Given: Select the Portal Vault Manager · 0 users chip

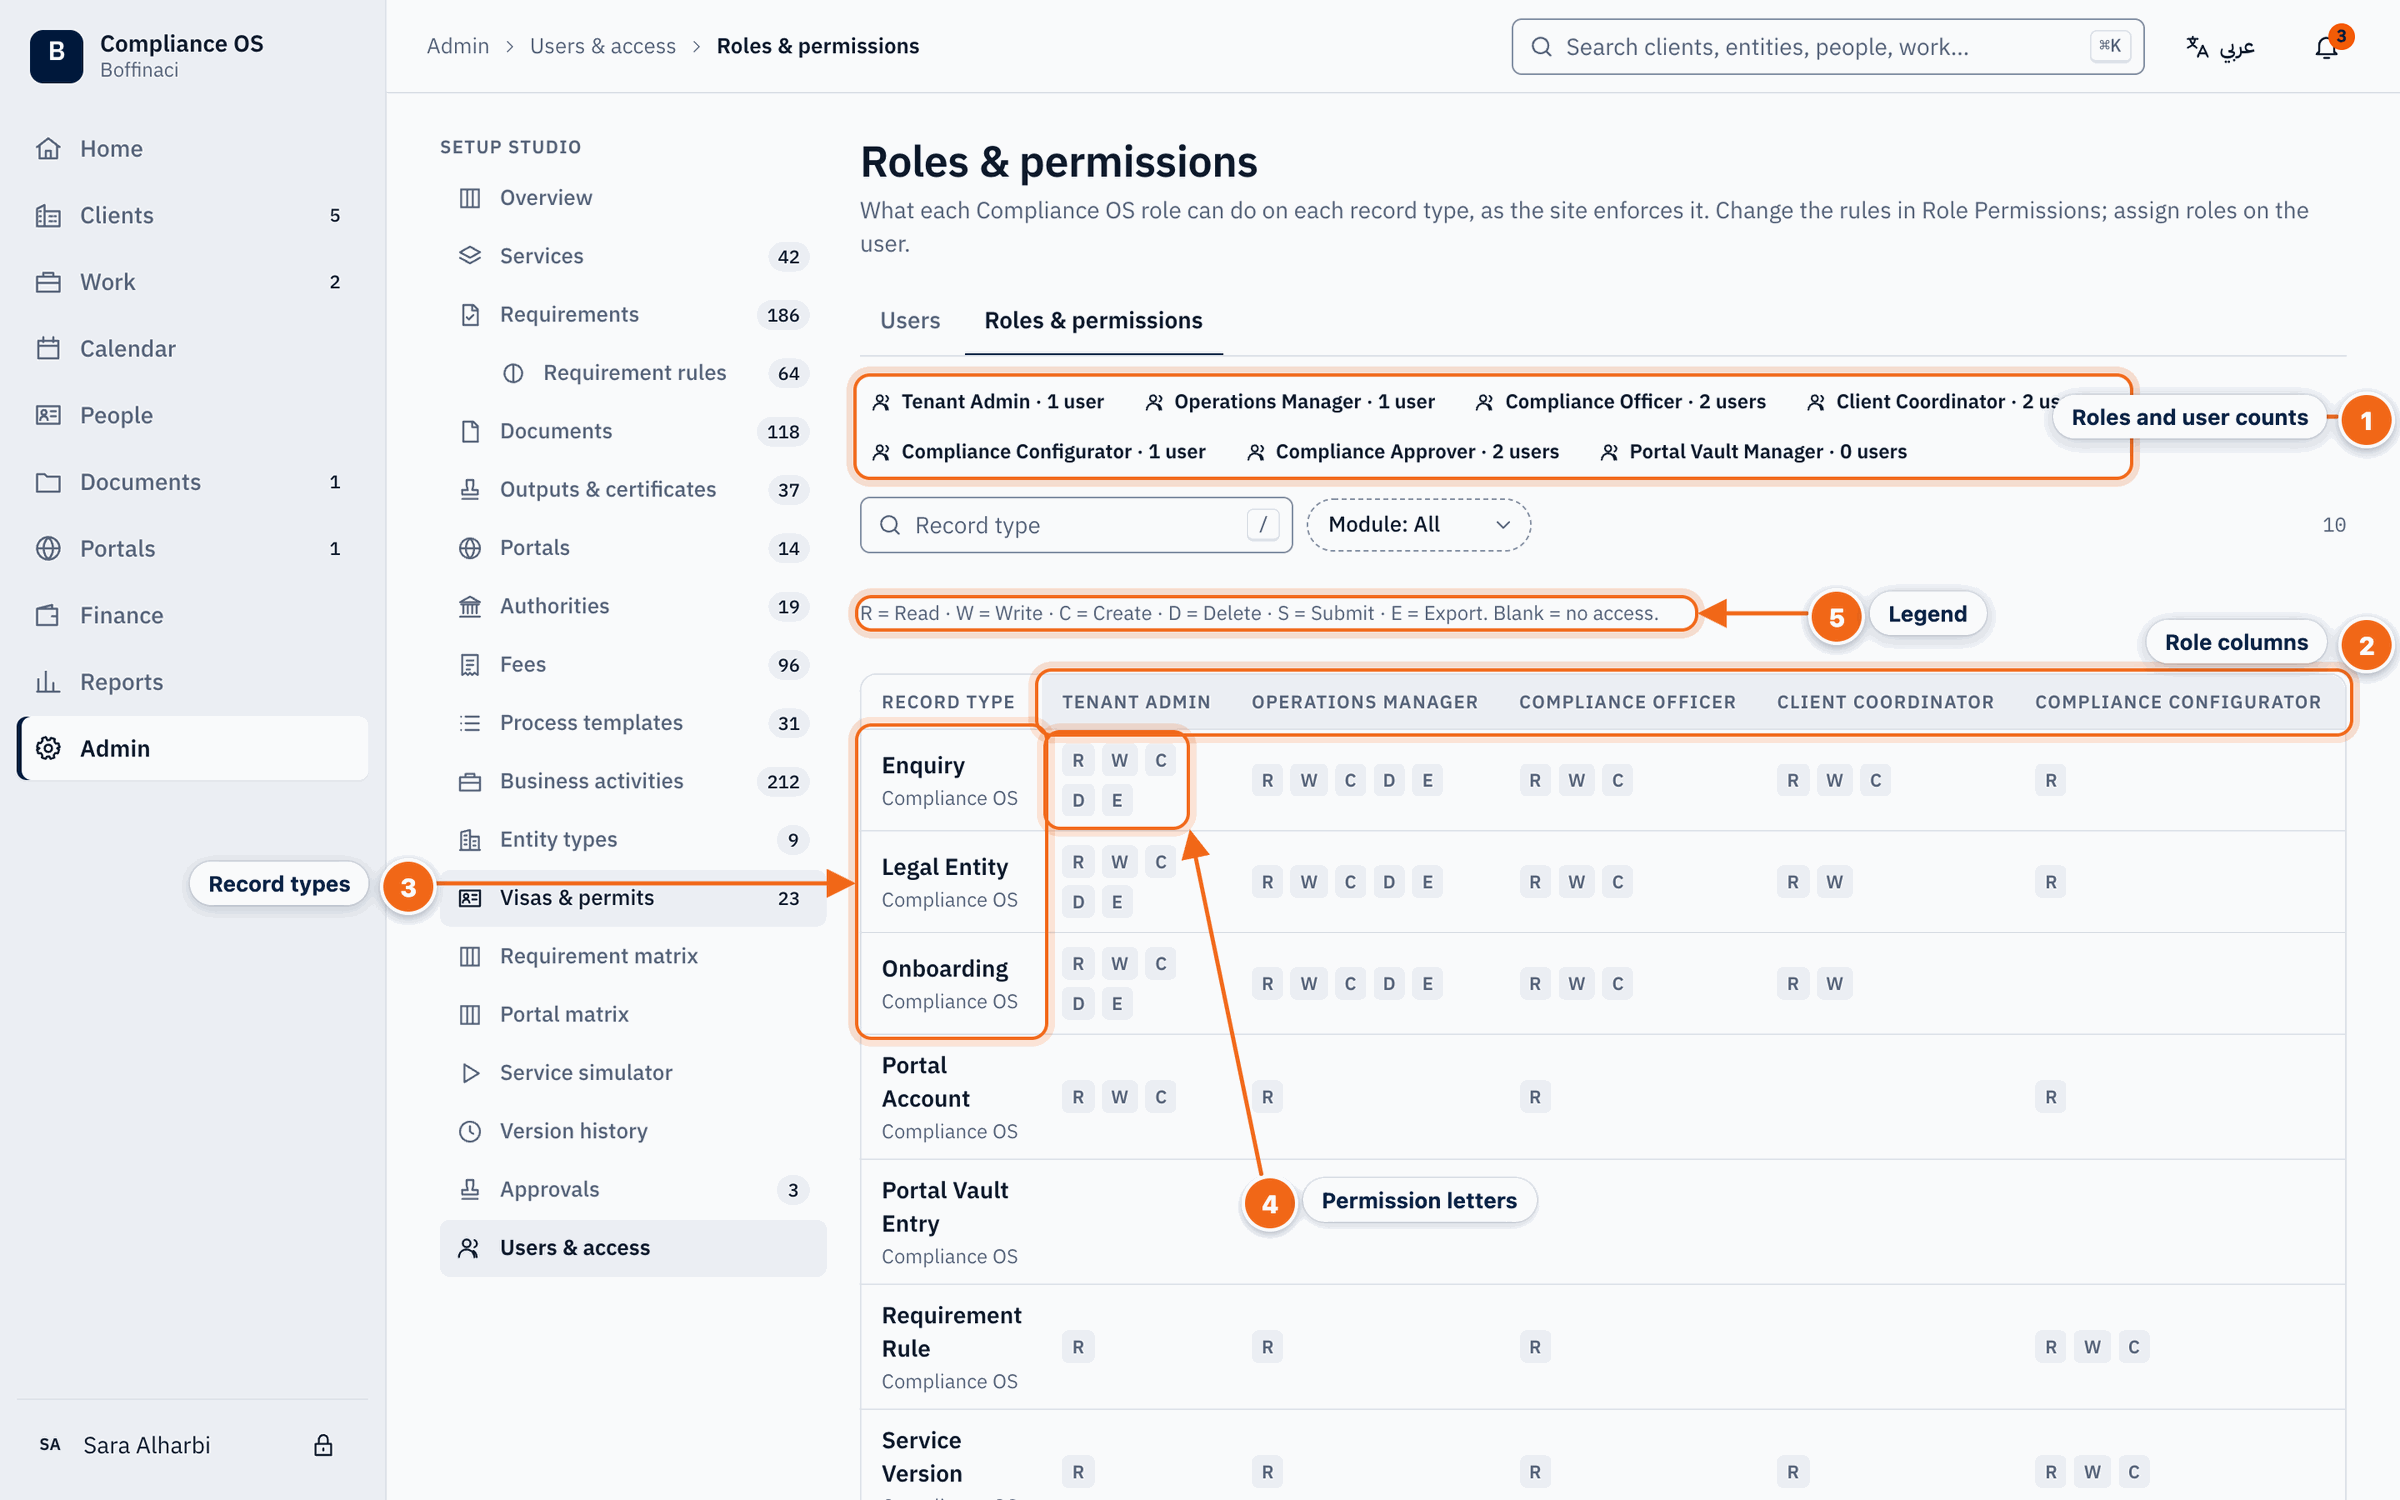Looking at the screenshot, I should [1753, 452].
